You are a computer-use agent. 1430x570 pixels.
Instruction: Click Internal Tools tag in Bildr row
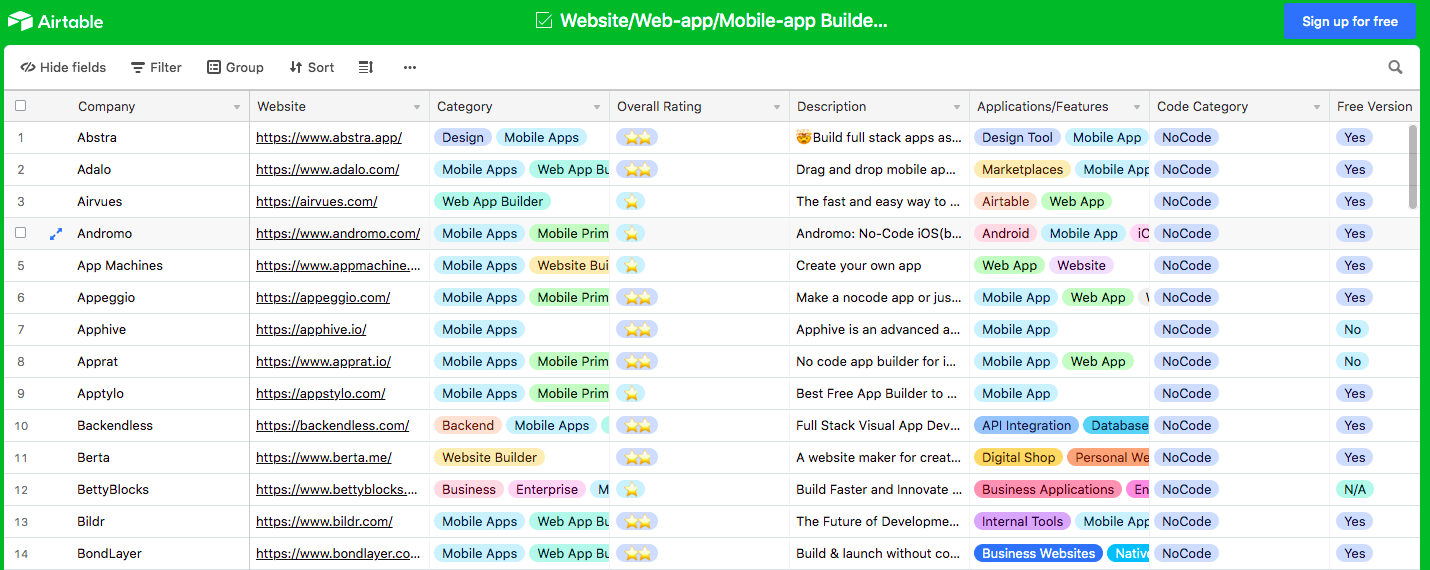(x=1023, y=522)
